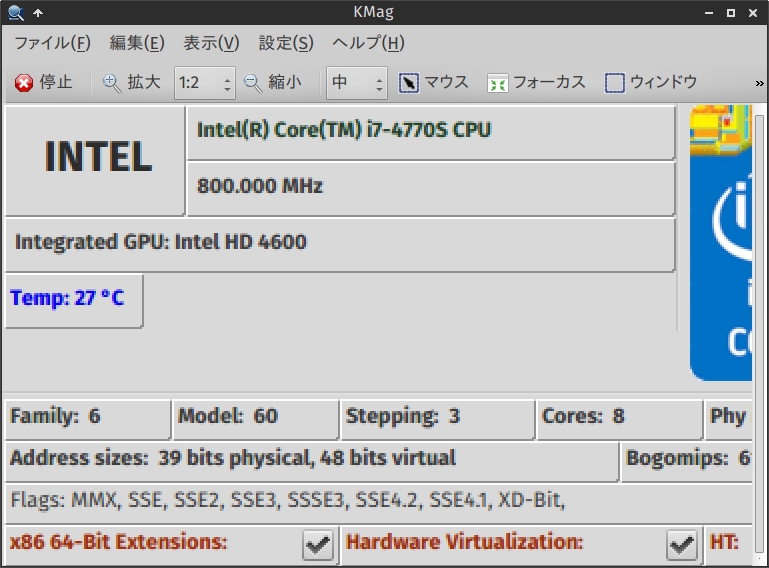Click the Intel Core logo image
The width and height of the screenshot is (769, 568).
coord(721,243)
